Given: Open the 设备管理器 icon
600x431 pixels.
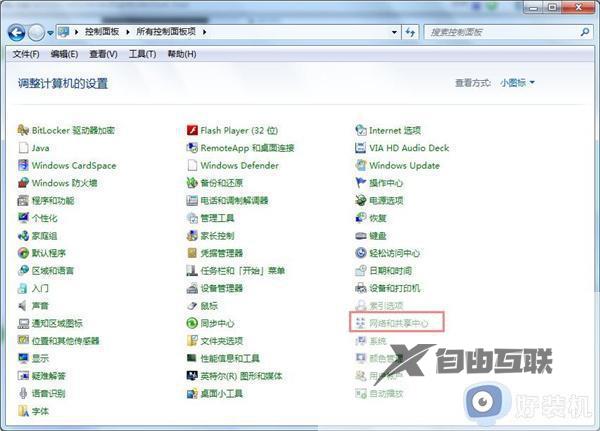Looking at the screenshot, I should [x=192, y=288].
